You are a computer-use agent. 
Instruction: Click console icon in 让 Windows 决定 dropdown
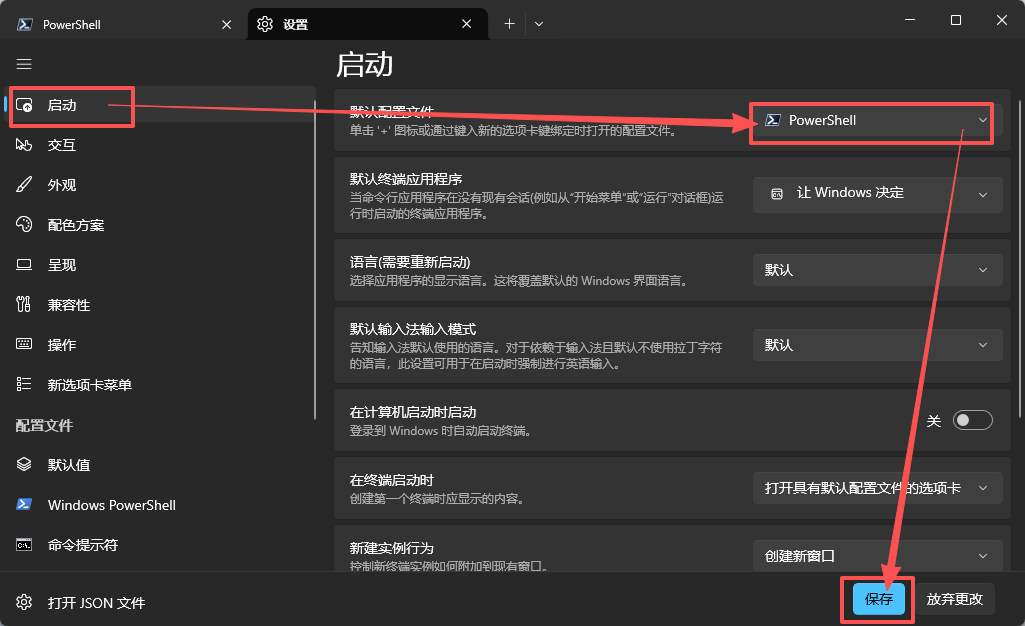pos(777,193)
